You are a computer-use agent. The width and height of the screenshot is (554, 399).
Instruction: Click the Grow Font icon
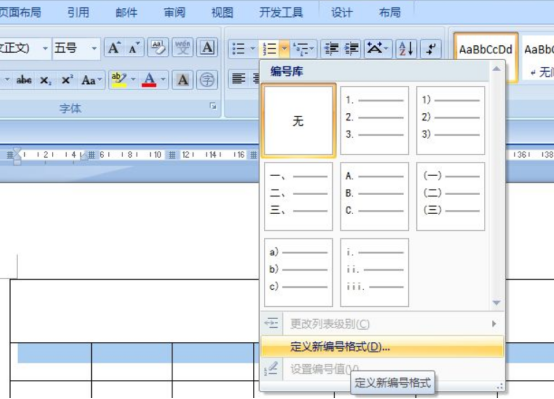click(114, 48)
